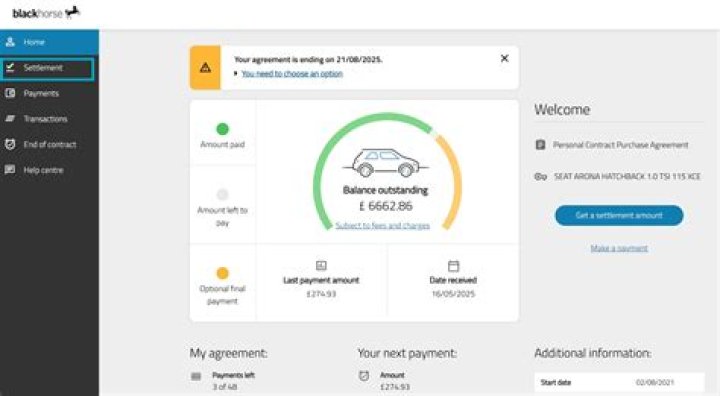
Task: Click the 'Your next payment:' heading
Action: click(x=407, y=353)
